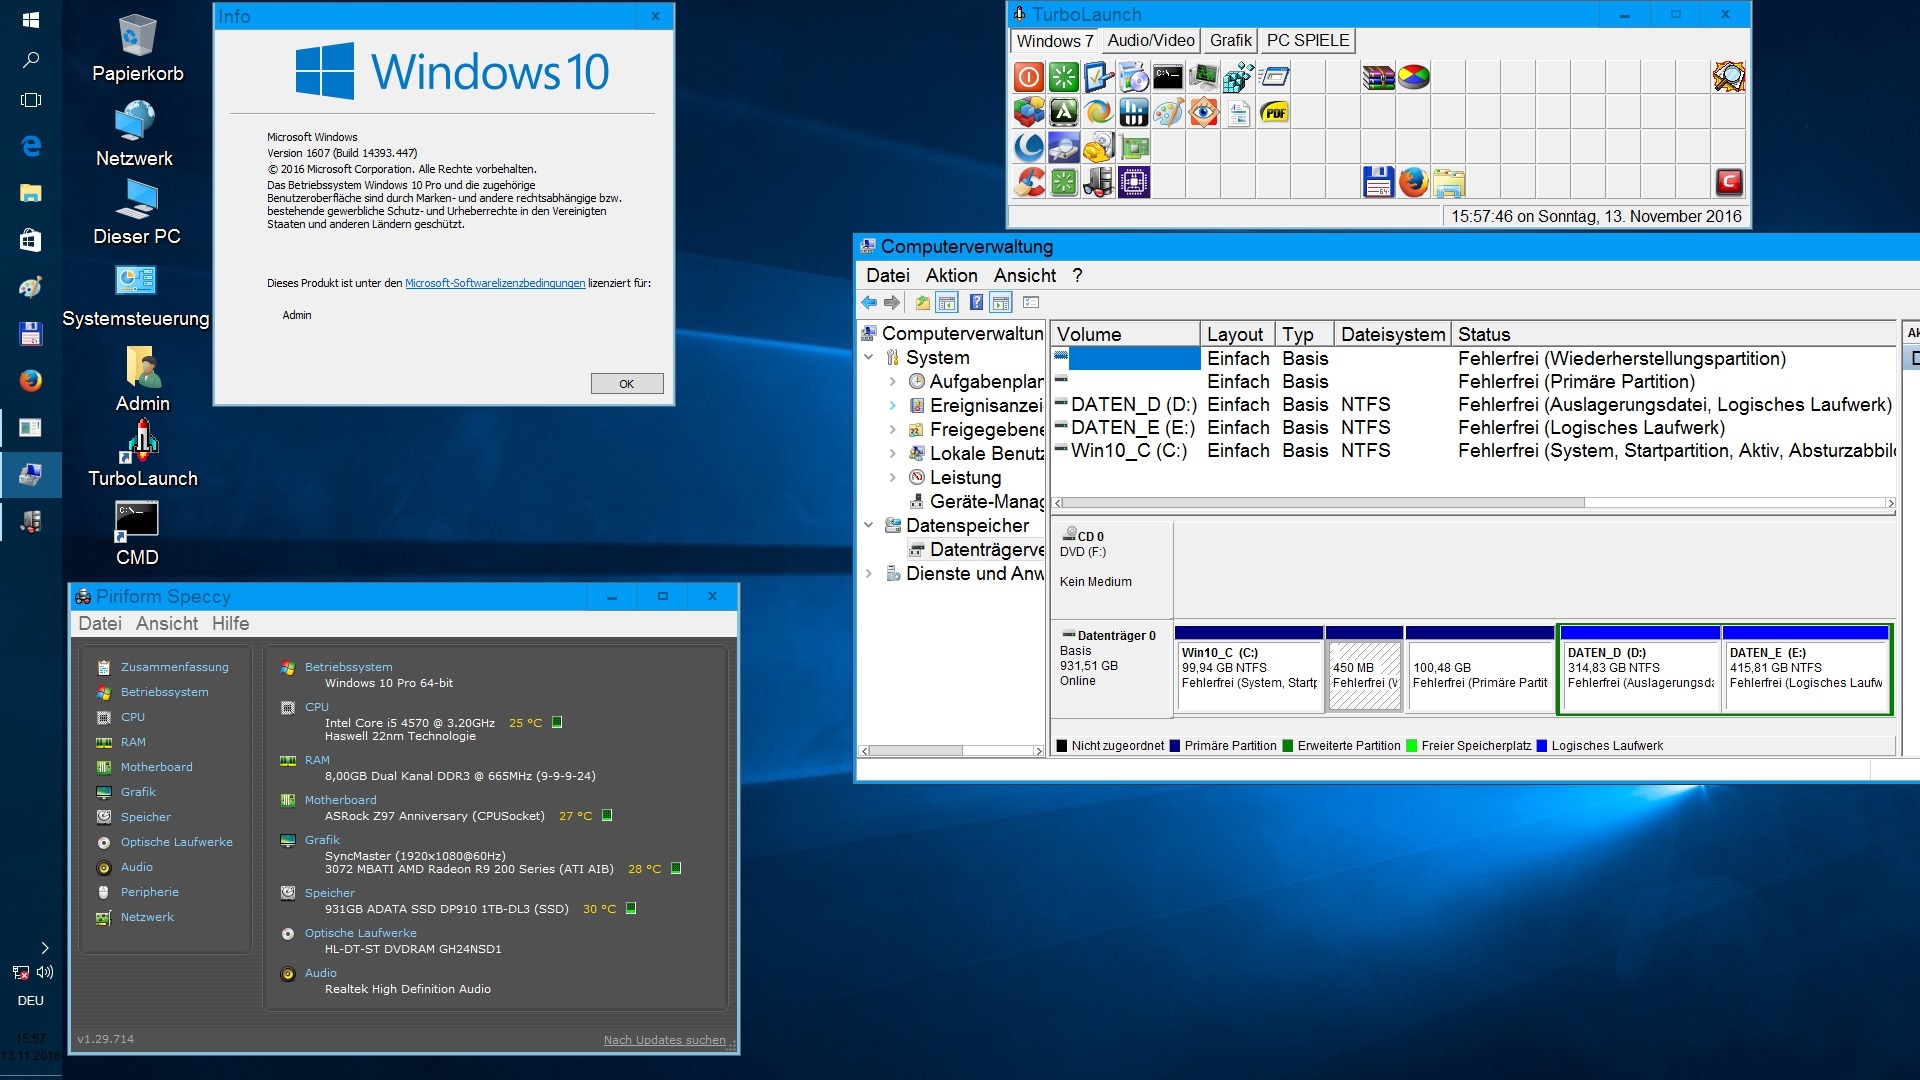Open the Aktion menu
The image size is (1920, 1080).
pyautogui.click(x=950, y=276)
